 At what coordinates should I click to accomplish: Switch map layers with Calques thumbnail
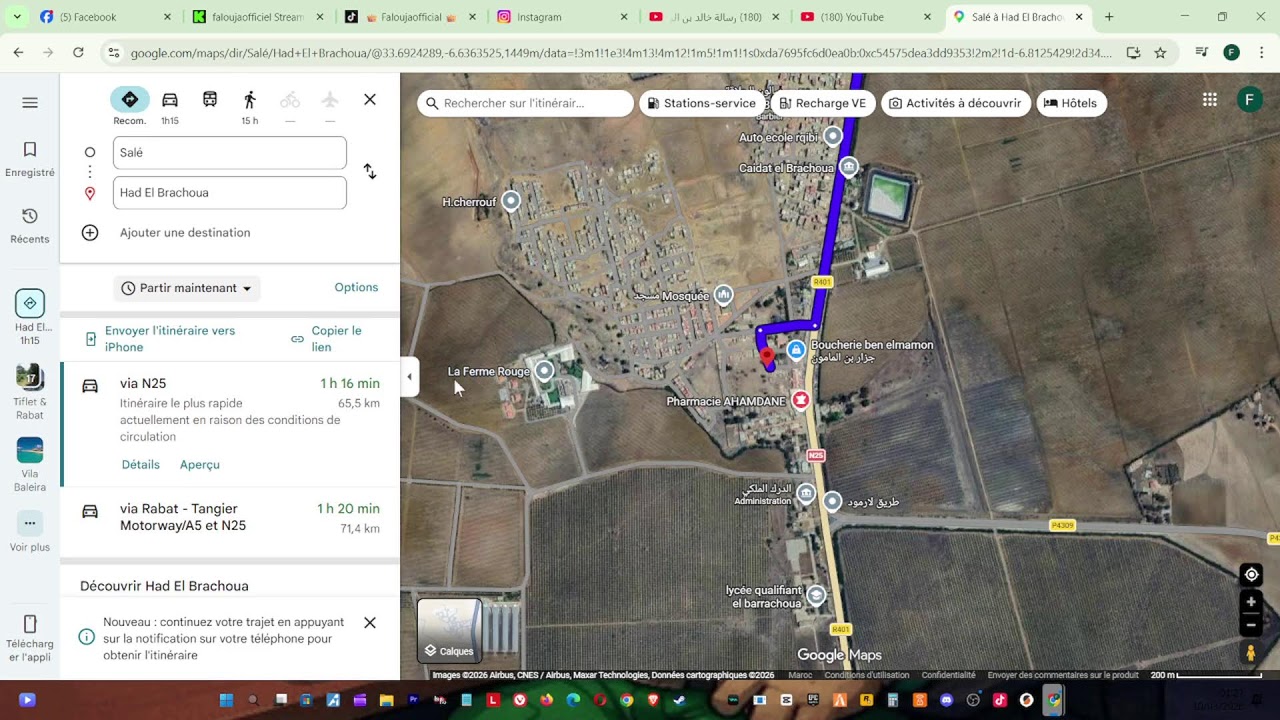[x=450, y=631]
